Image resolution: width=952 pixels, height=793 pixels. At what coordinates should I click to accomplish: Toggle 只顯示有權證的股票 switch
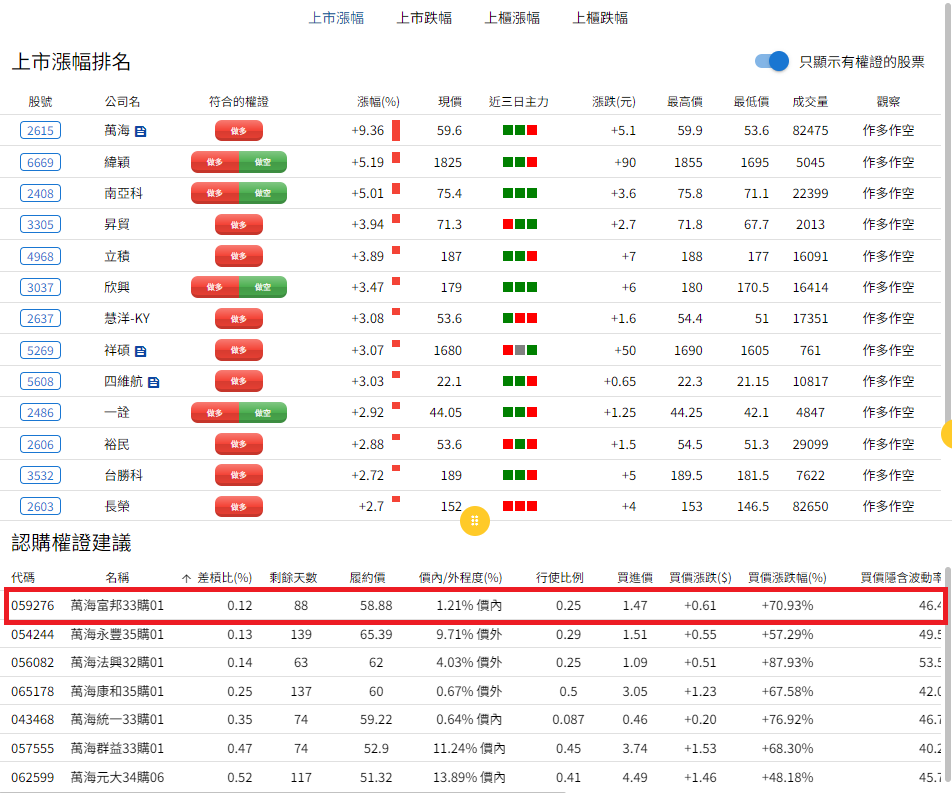772,62
